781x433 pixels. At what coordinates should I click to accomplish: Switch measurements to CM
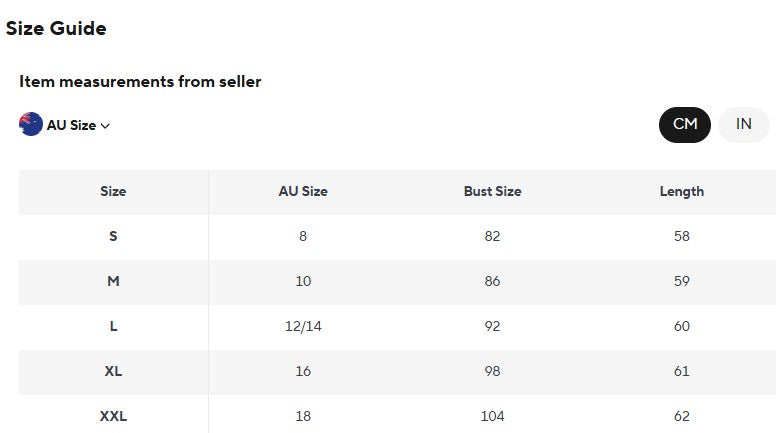point(685,125)
